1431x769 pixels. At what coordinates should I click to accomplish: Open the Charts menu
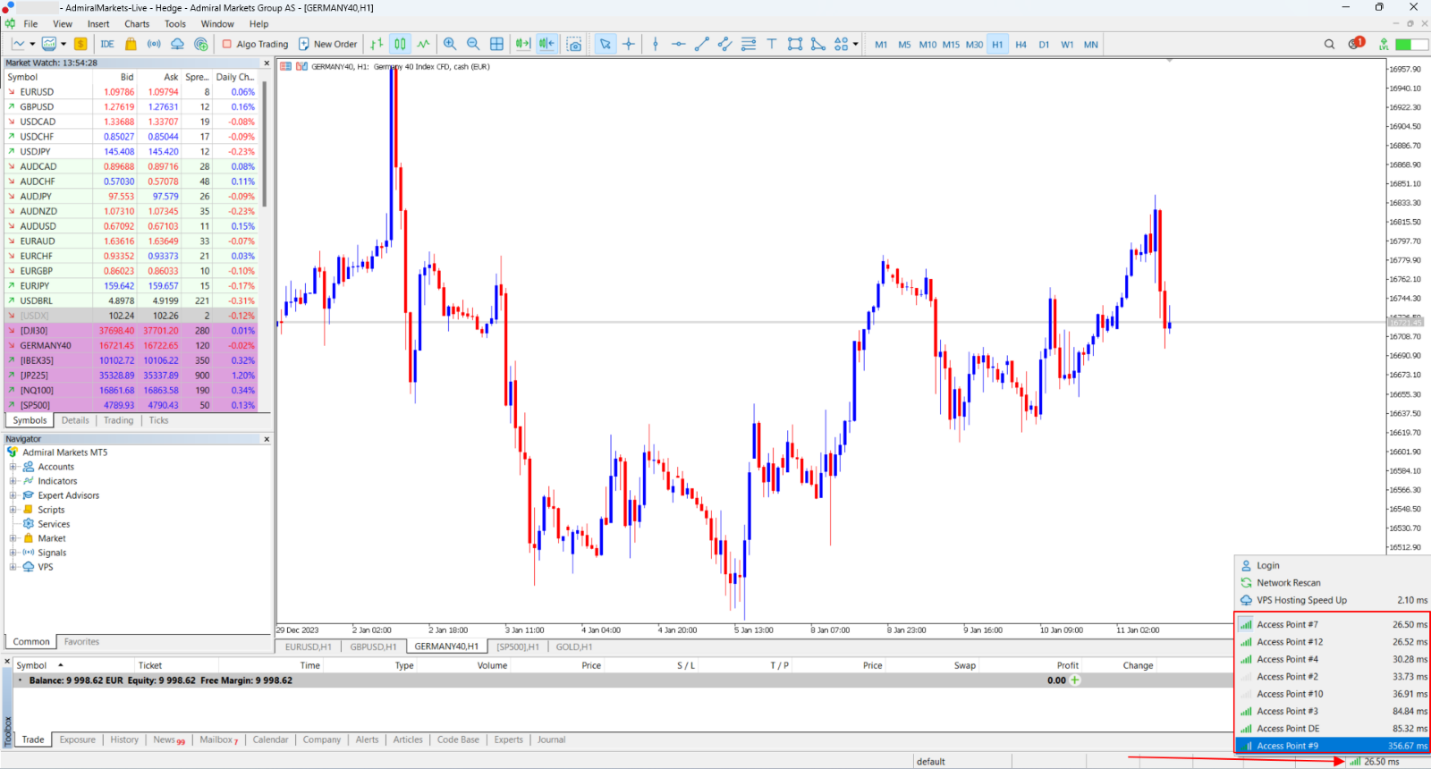point(137,23)
